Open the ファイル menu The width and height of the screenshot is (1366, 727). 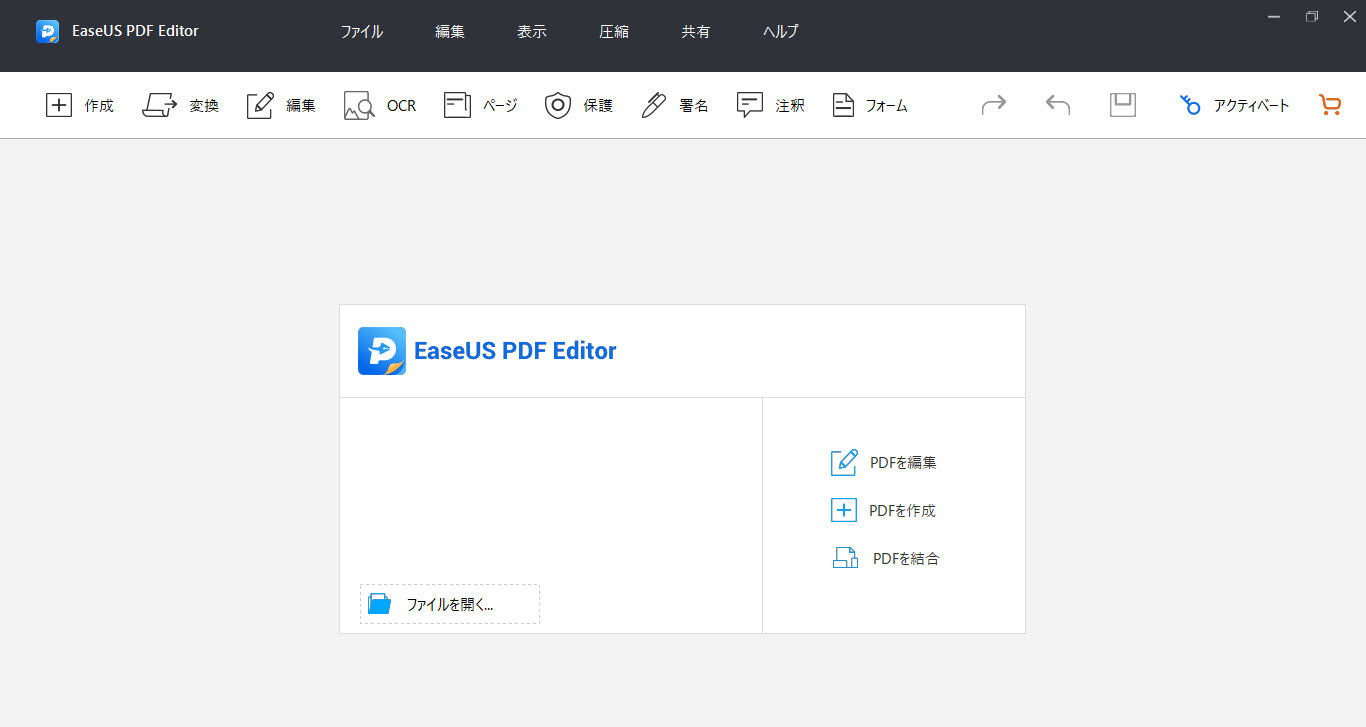362,31
